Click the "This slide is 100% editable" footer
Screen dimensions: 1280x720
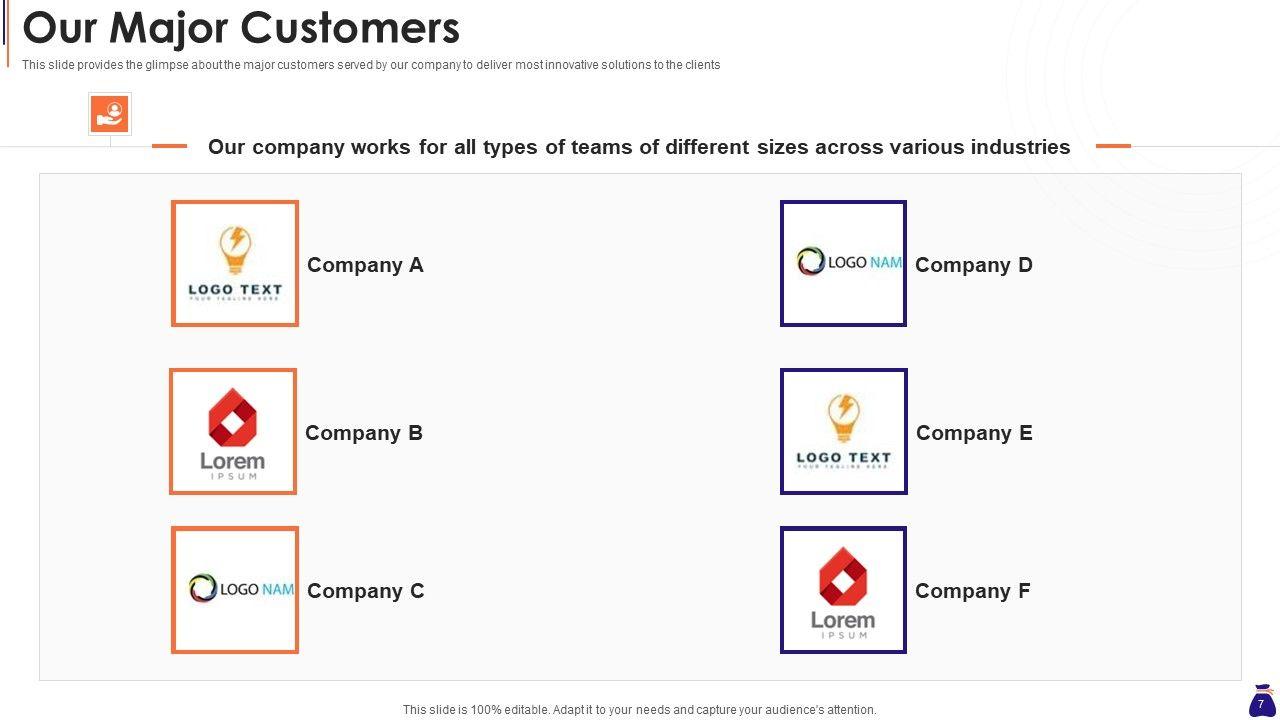pyautogui.click(x=640, y=710)
